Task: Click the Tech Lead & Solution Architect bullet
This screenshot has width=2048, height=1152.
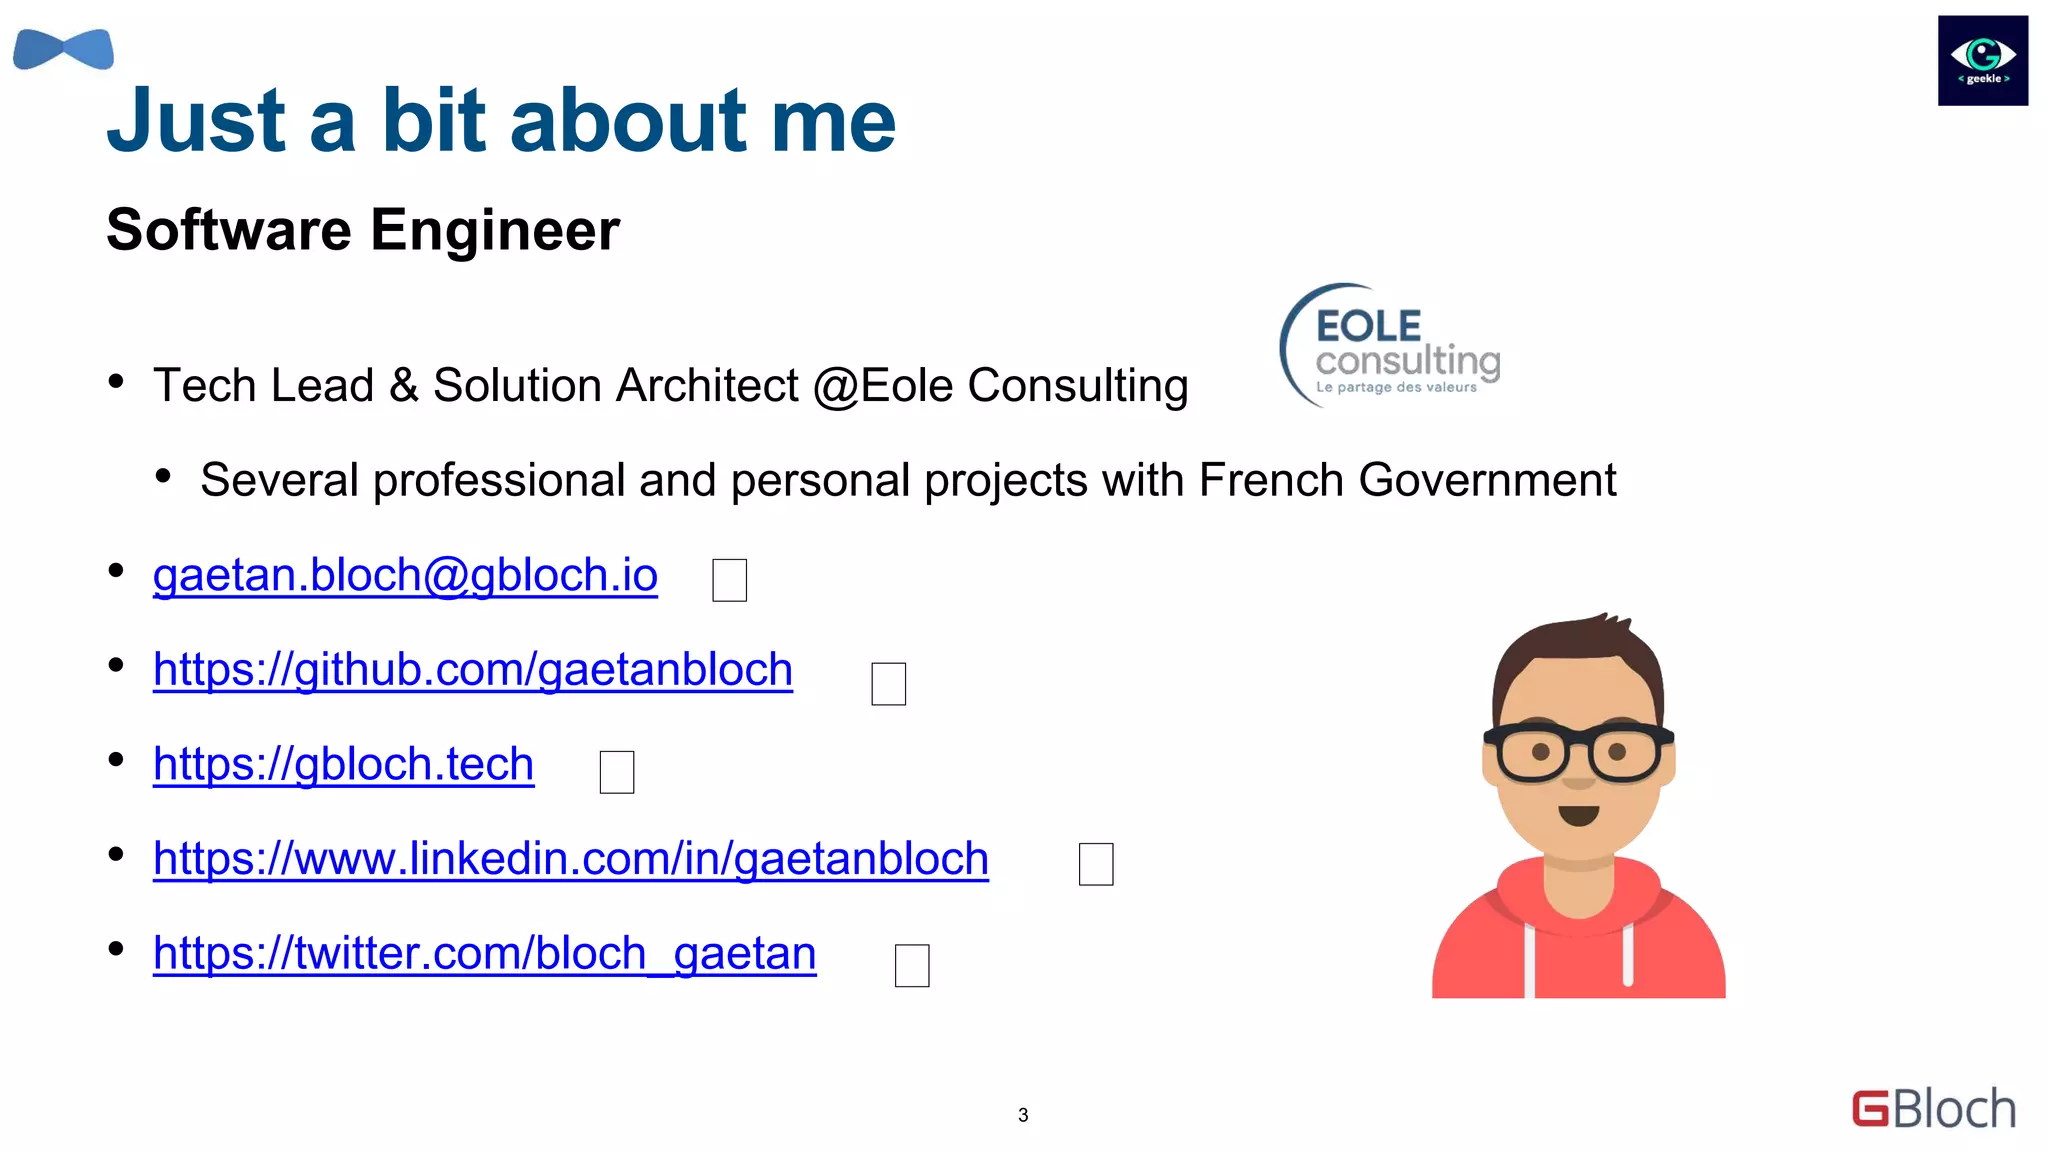Action: pyautogui.click(x=670, y=386)
